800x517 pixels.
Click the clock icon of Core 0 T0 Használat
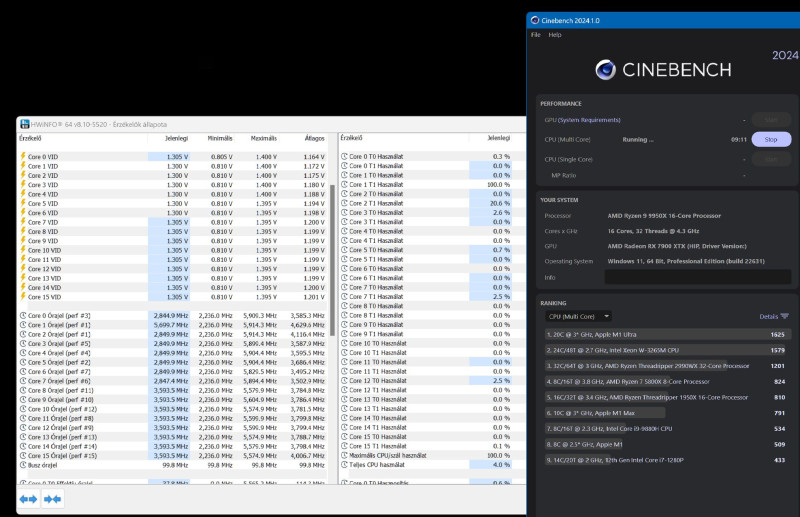344,156
